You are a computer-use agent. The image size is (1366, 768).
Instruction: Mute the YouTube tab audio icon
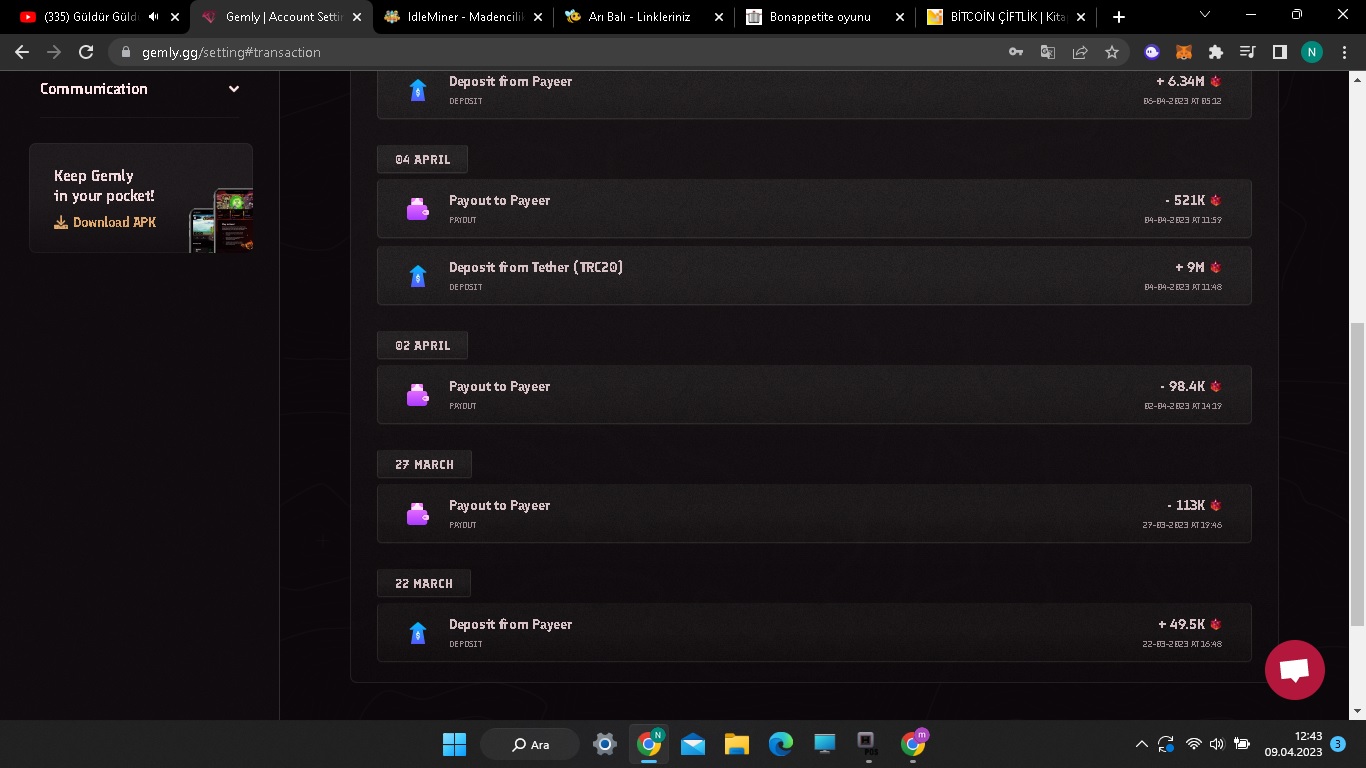(153, 17)
